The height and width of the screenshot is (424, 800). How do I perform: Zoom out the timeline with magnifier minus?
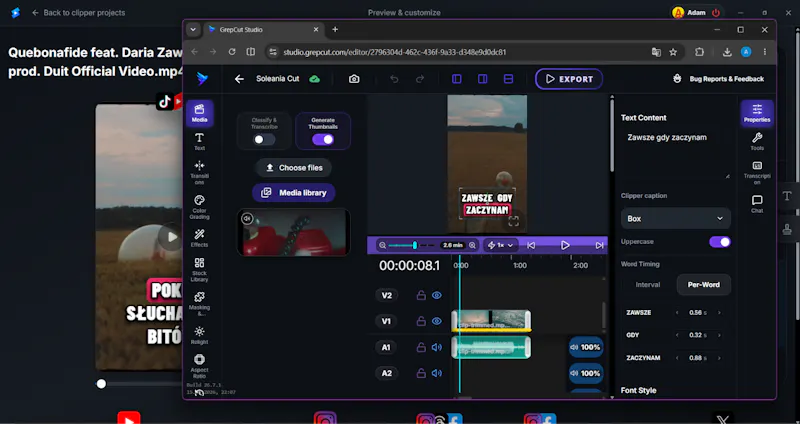tap(383, 245)
